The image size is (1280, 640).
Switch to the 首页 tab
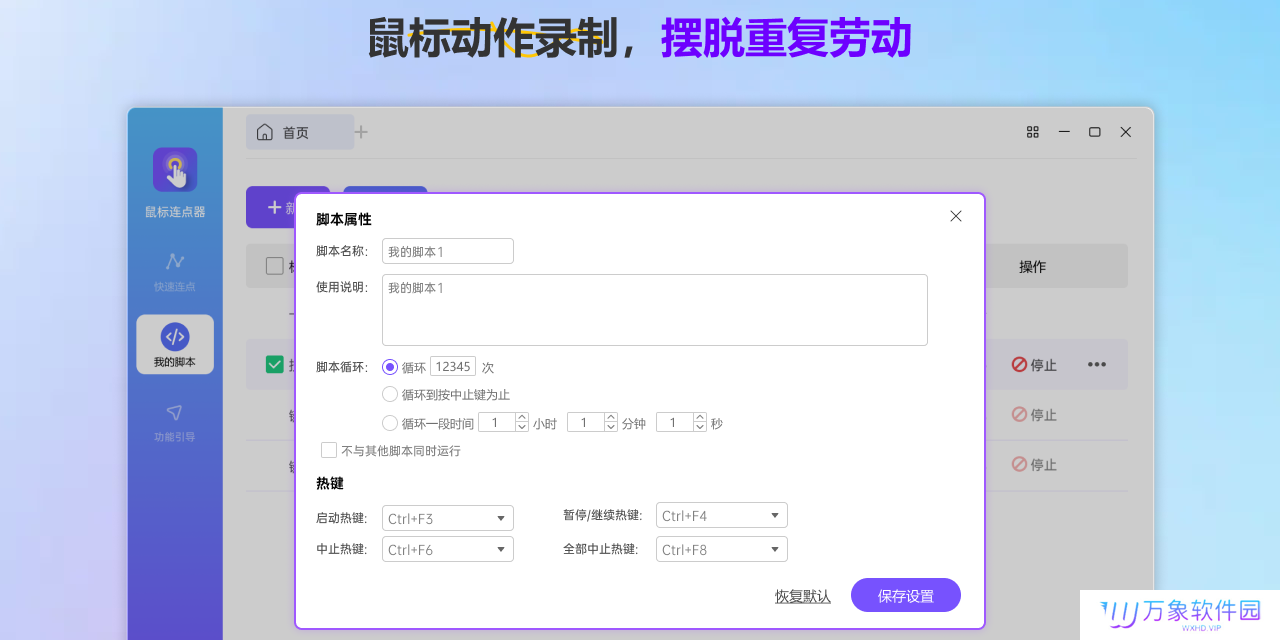pos(300,132)
